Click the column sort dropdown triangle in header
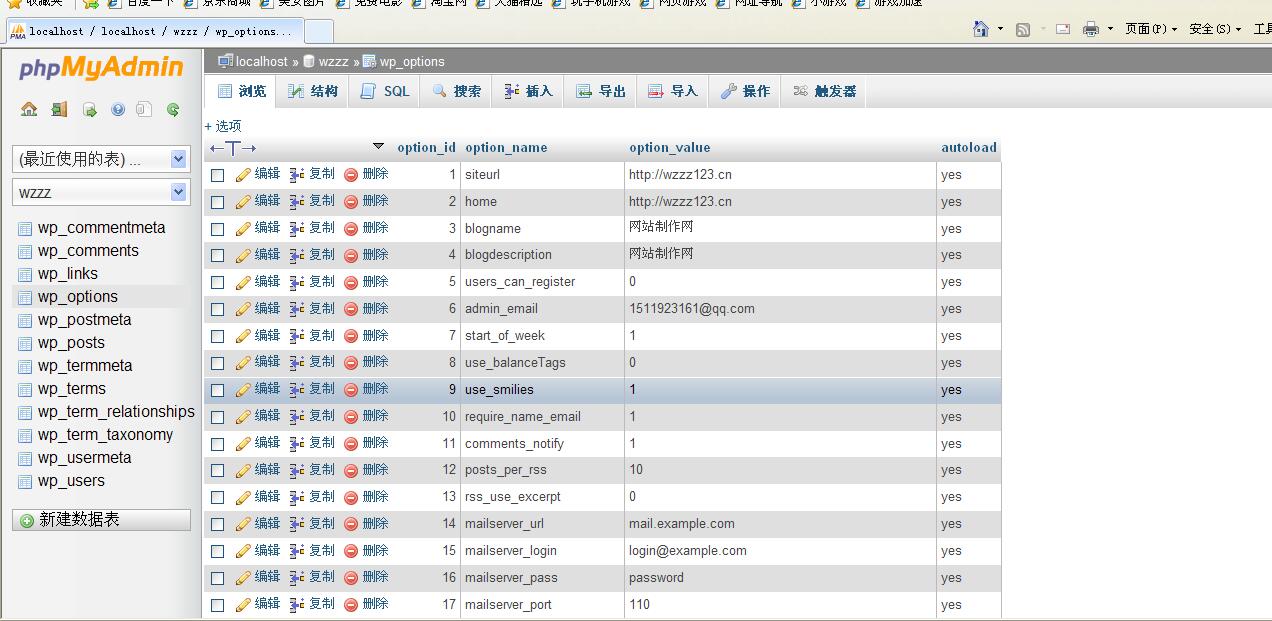Screen dimensions: 1272x621 pyautogui.click(x=378, y=147)
